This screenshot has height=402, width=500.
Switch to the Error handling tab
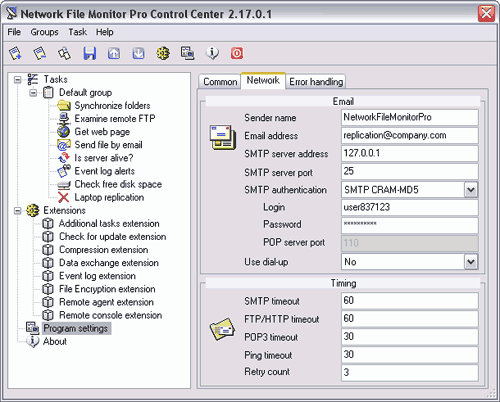coord(316,82)
